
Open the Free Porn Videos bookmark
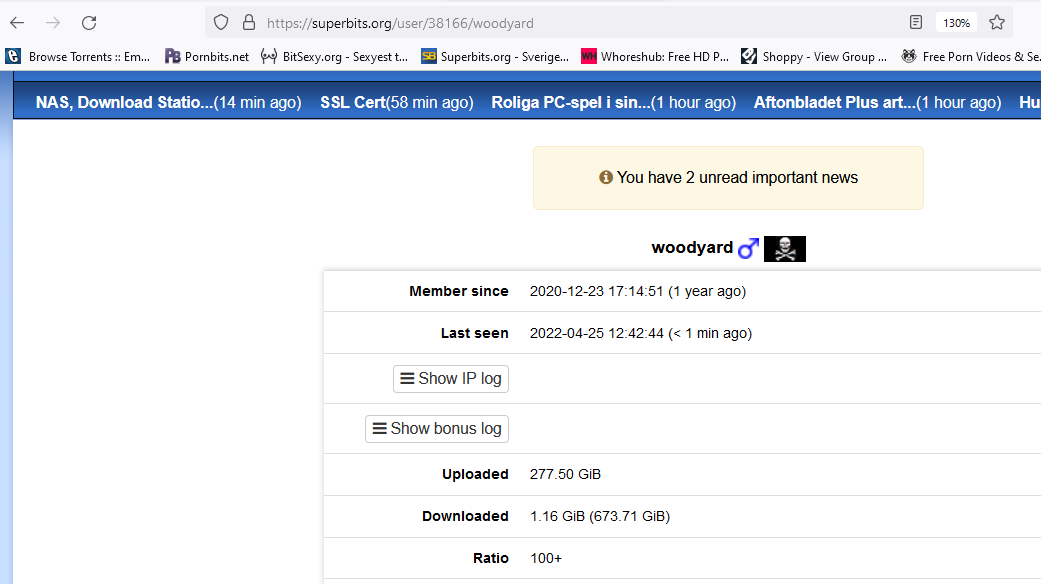pos(971,56)
